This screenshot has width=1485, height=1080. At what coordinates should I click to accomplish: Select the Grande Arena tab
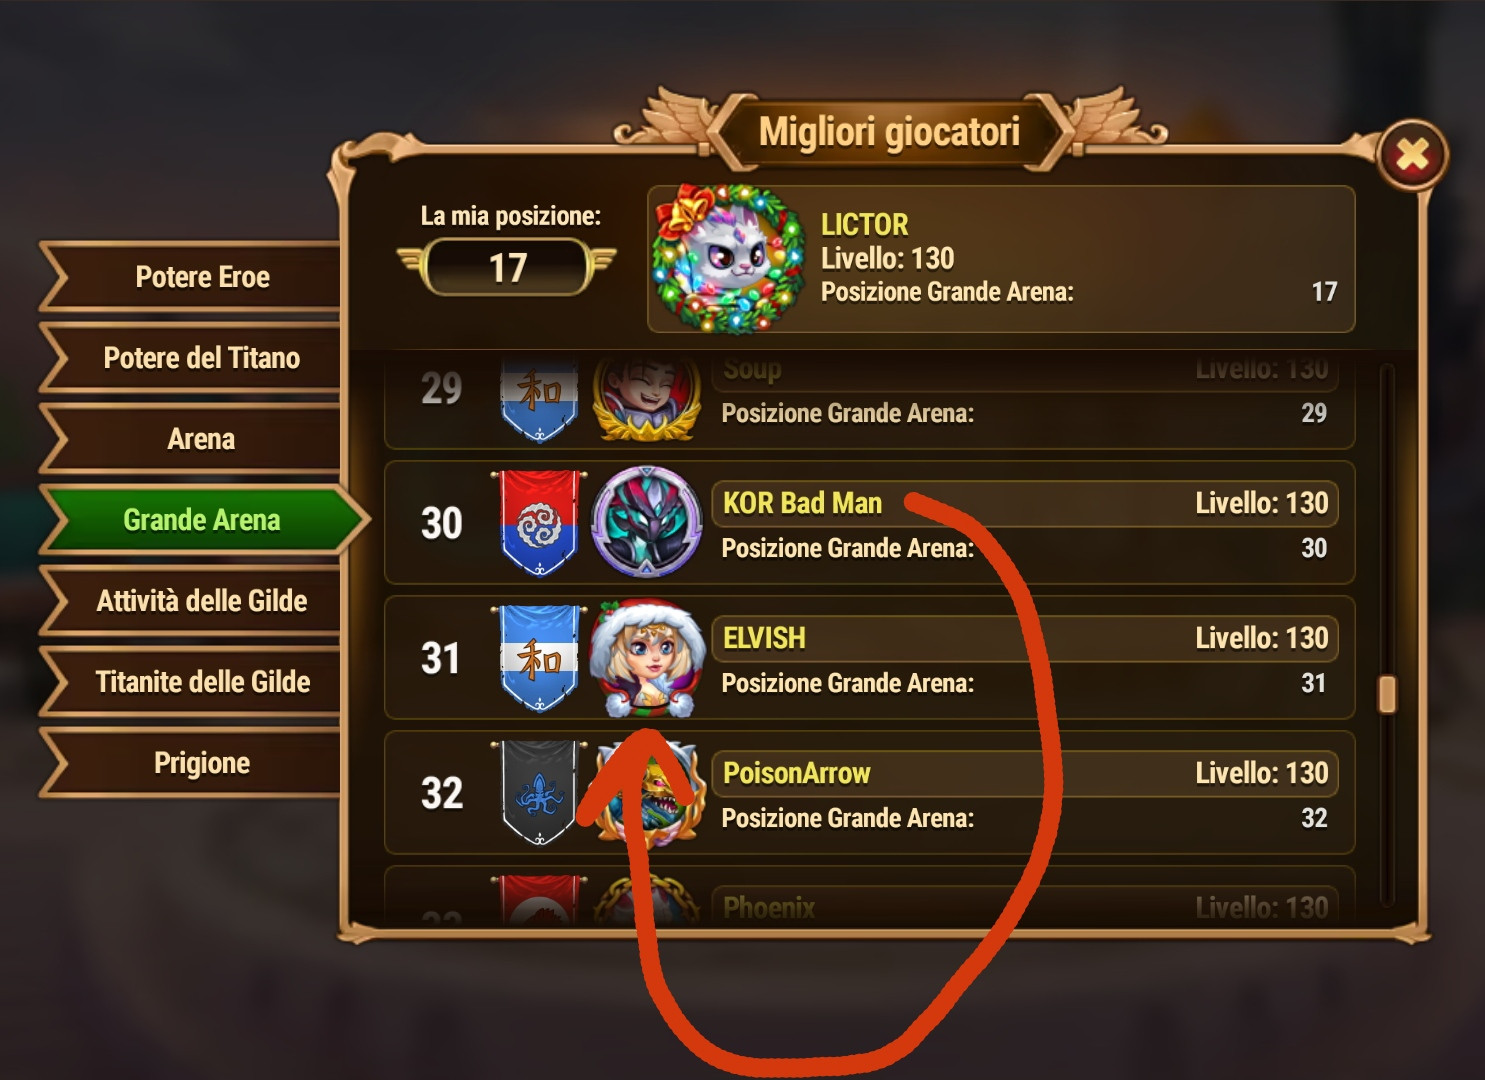pos(202,519)
